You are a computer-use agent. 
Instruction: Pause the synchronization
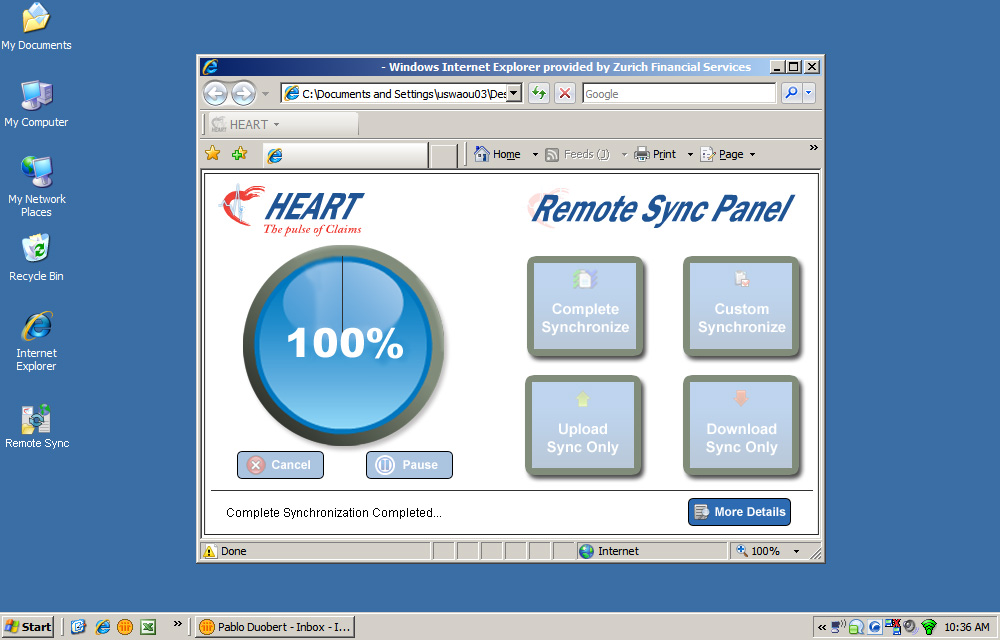[x=409, y=465]
